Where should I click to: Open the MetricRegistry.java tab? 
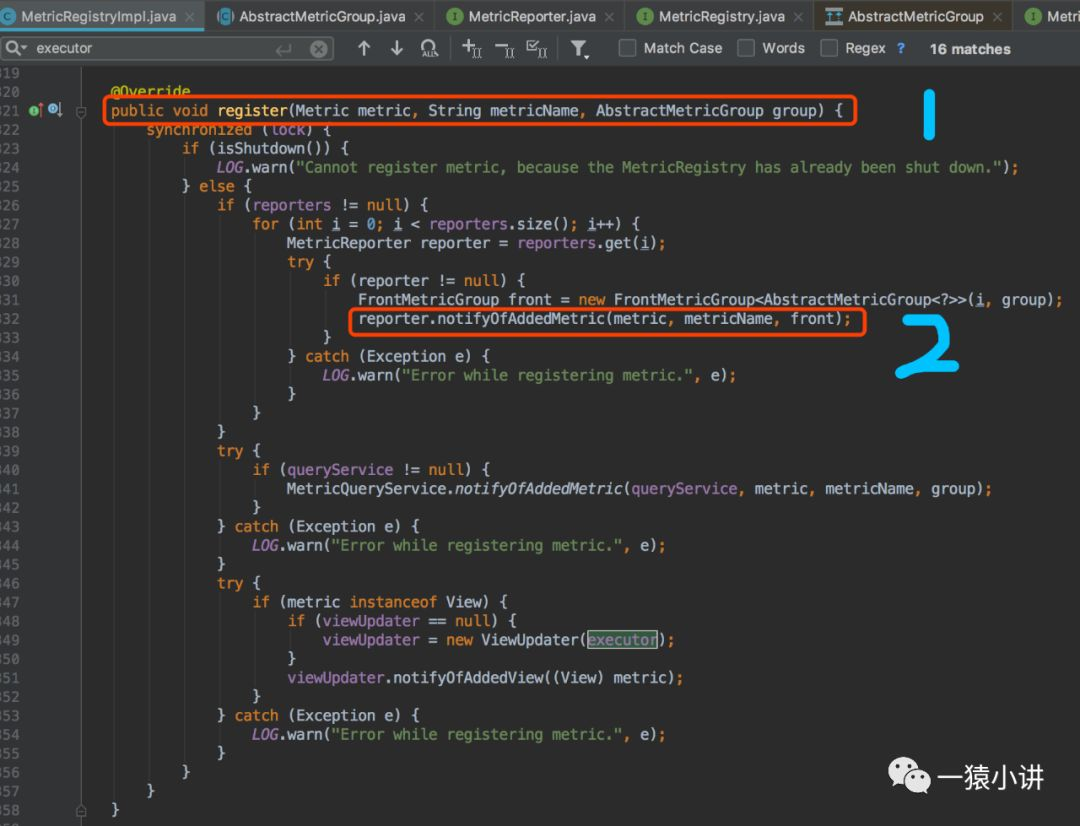coord(721,16)
